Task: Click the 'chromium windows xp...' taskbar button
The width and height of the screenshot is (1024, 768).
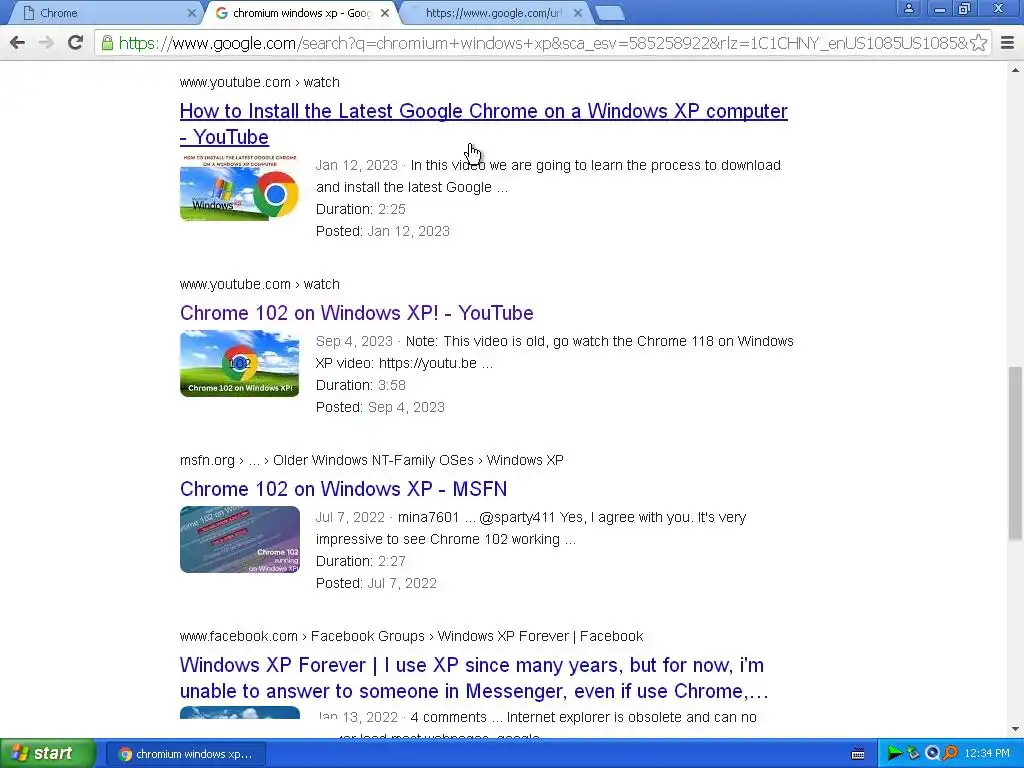Action: (x=186, y=754)
